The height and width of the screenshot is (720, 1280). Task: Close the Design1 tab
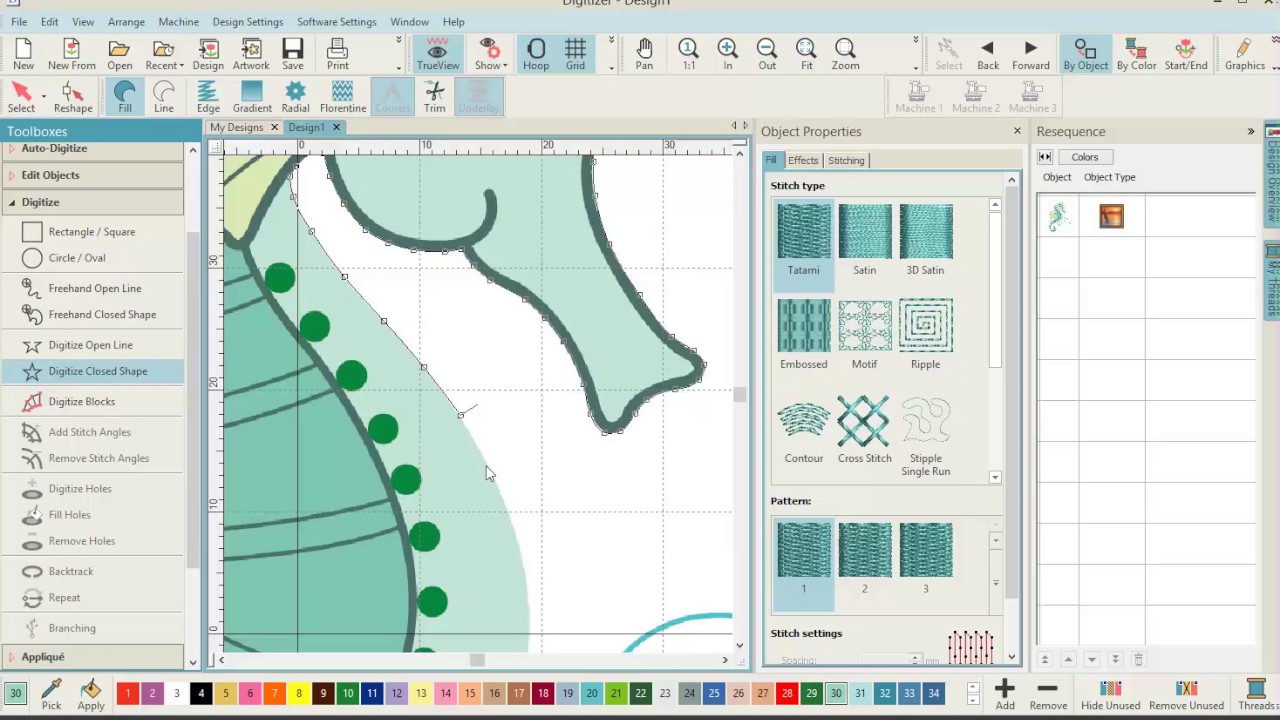tap(336, 127)
